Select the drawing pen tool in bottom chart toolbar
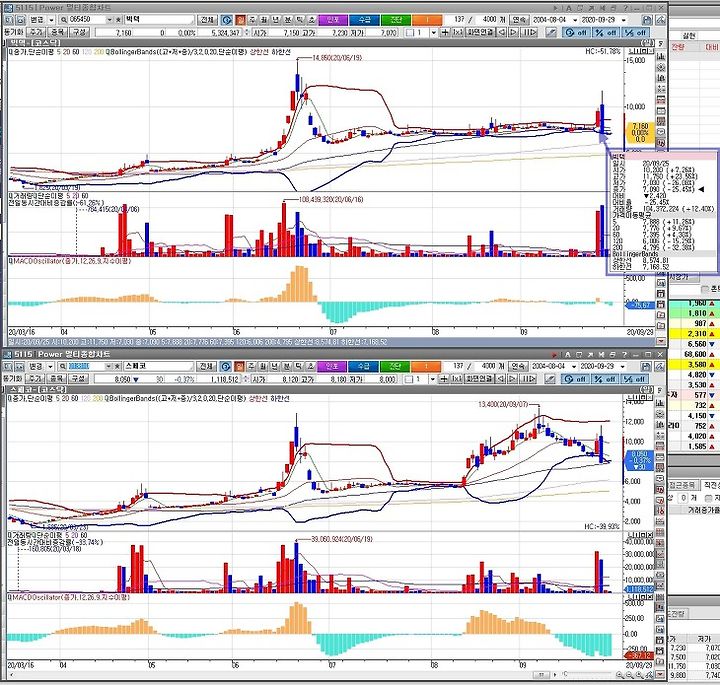 pyautogui.click(x=551, y=379)
